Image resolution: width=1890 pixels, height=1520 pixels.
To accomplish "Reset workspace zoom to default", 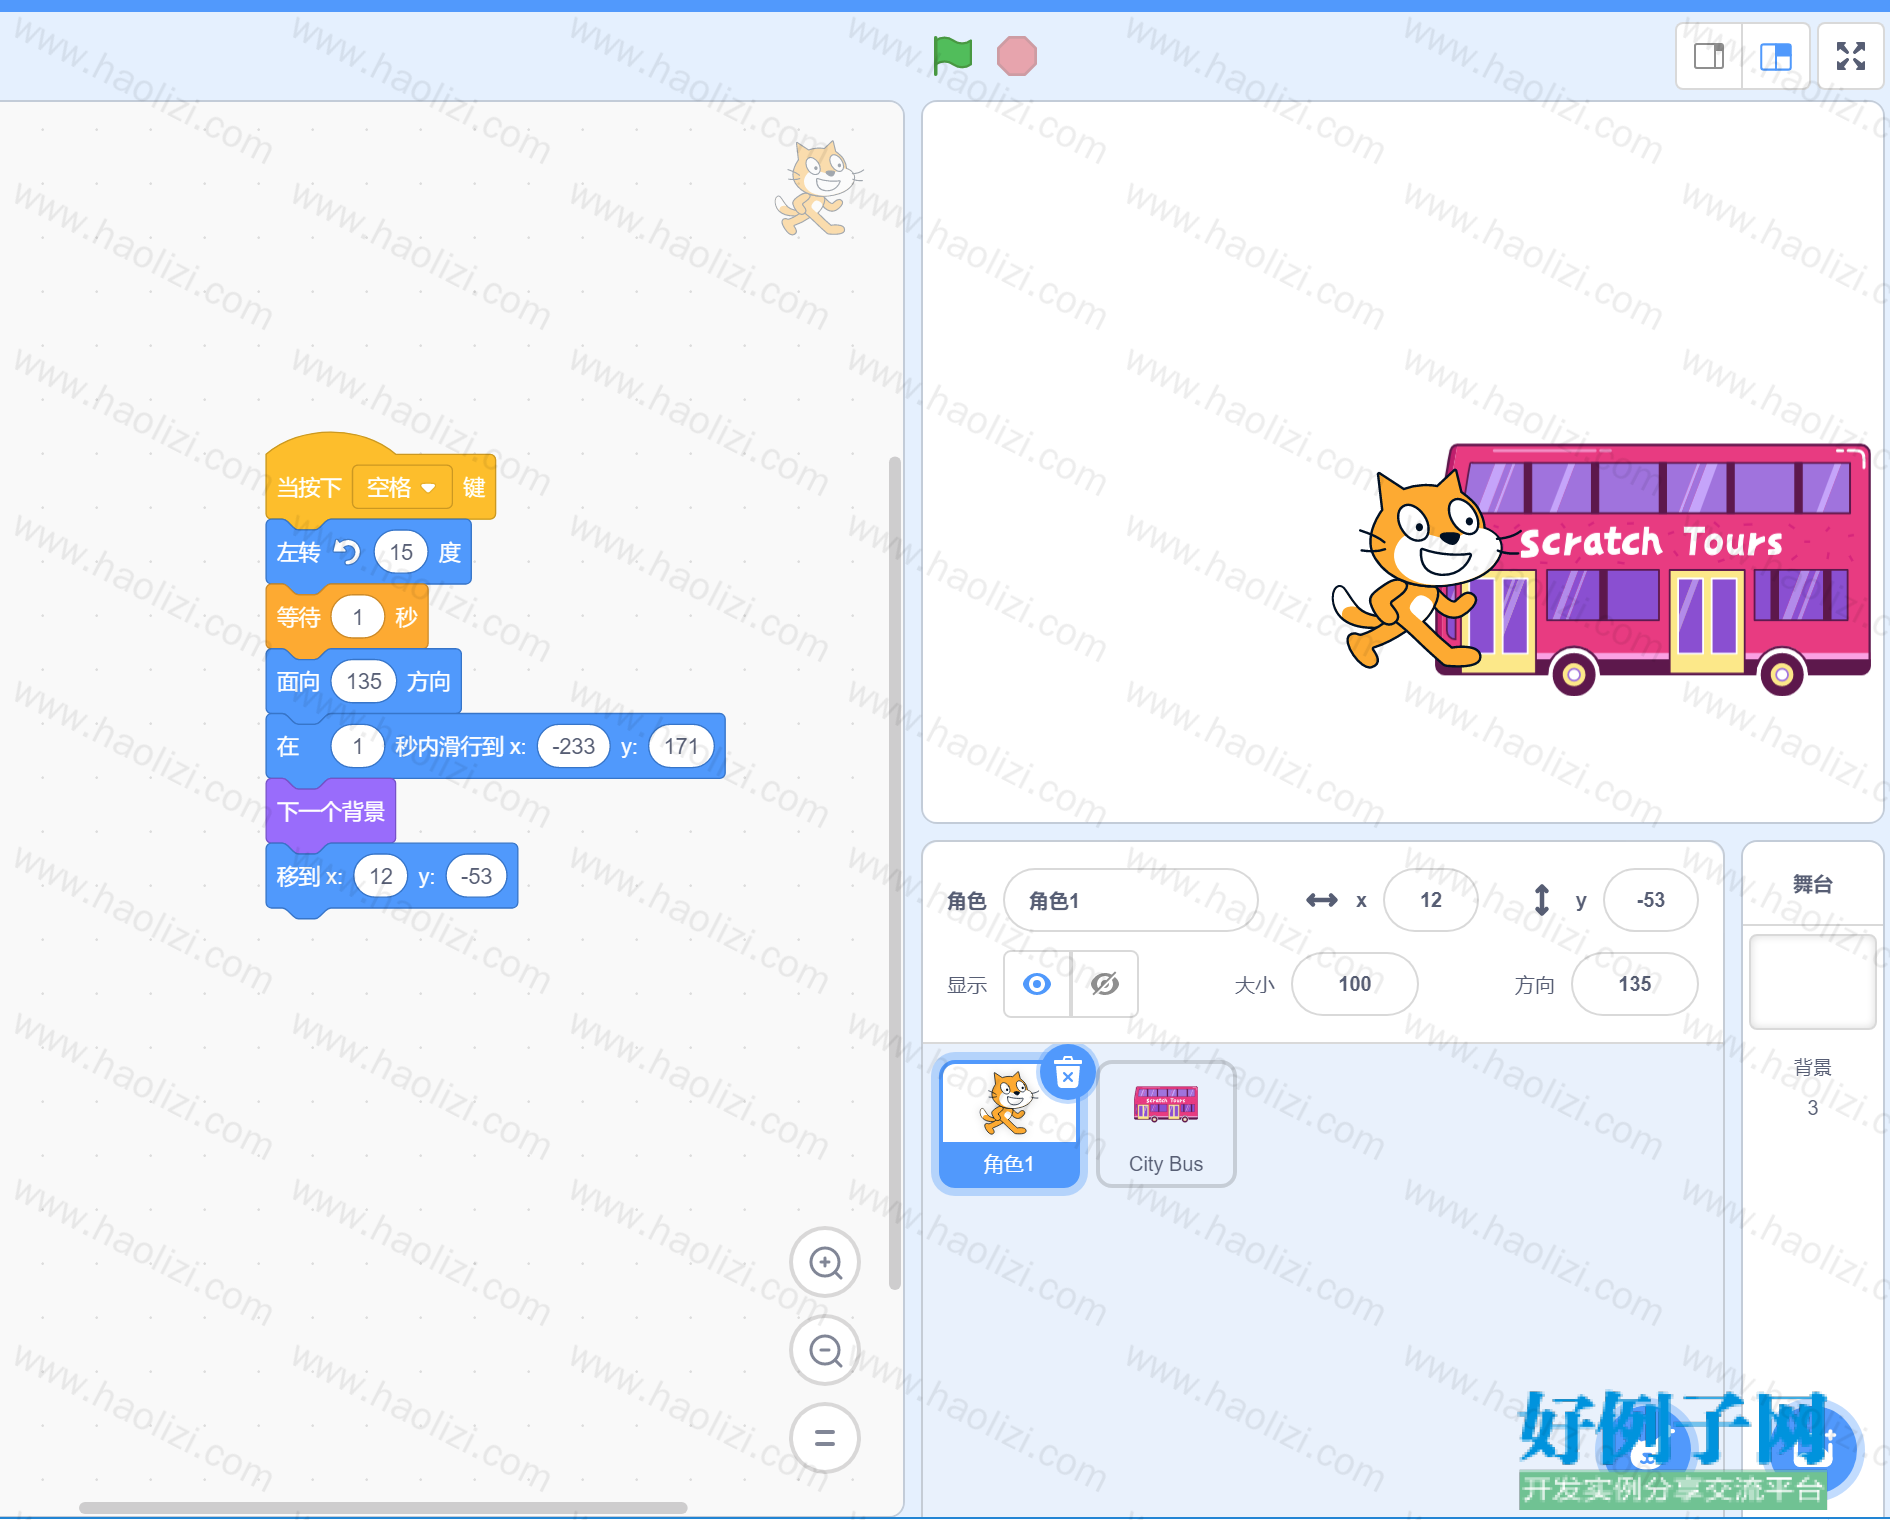I will pyautogui.click(x=825, y=1438).
